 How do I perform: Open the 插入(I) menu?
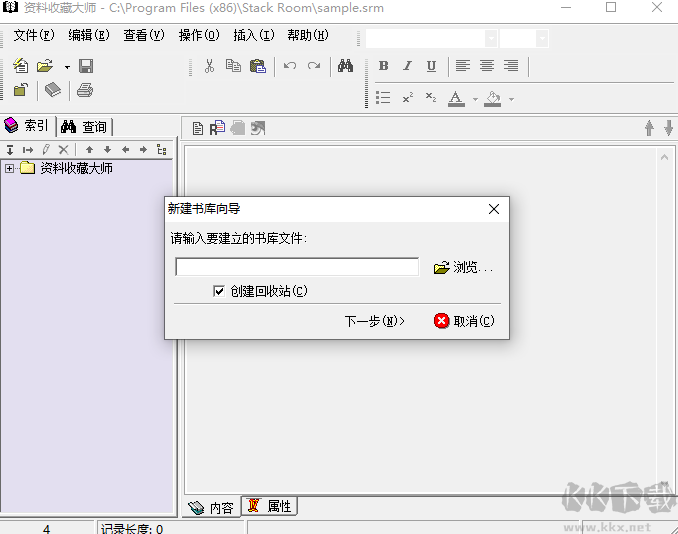pos(254,35)
